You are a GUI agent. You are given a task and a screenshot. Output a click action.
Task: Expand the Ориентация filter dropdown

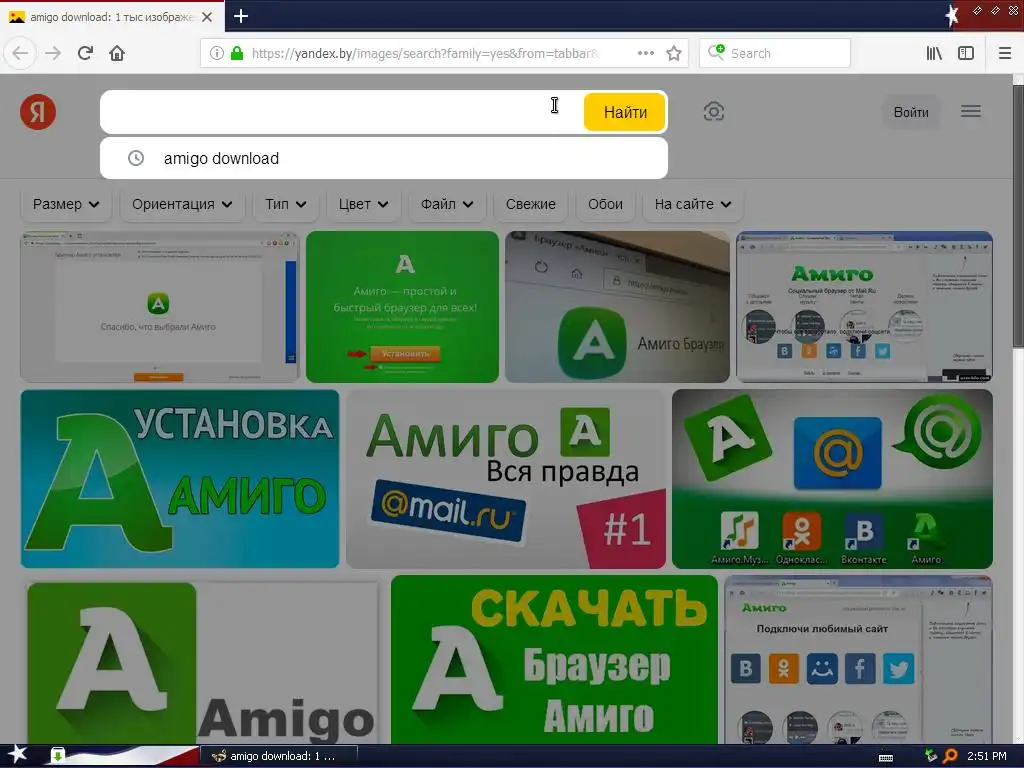182,204
